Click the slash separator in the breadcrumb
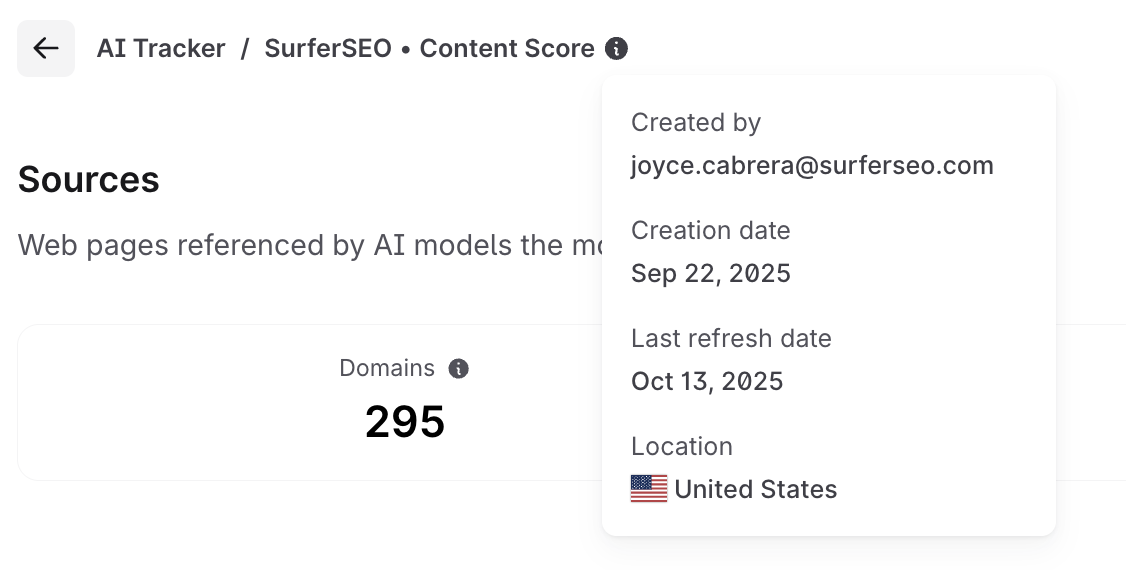The height and width of the screenshot is (570, 1126). (x=244, y=48)
